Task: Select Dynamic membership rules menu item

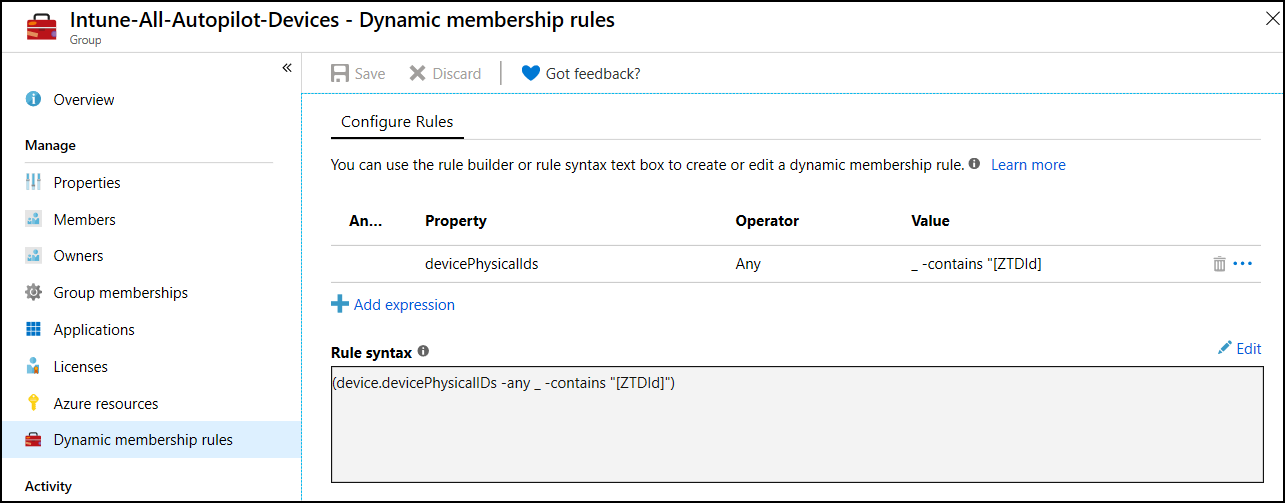Action: point(150,440)
